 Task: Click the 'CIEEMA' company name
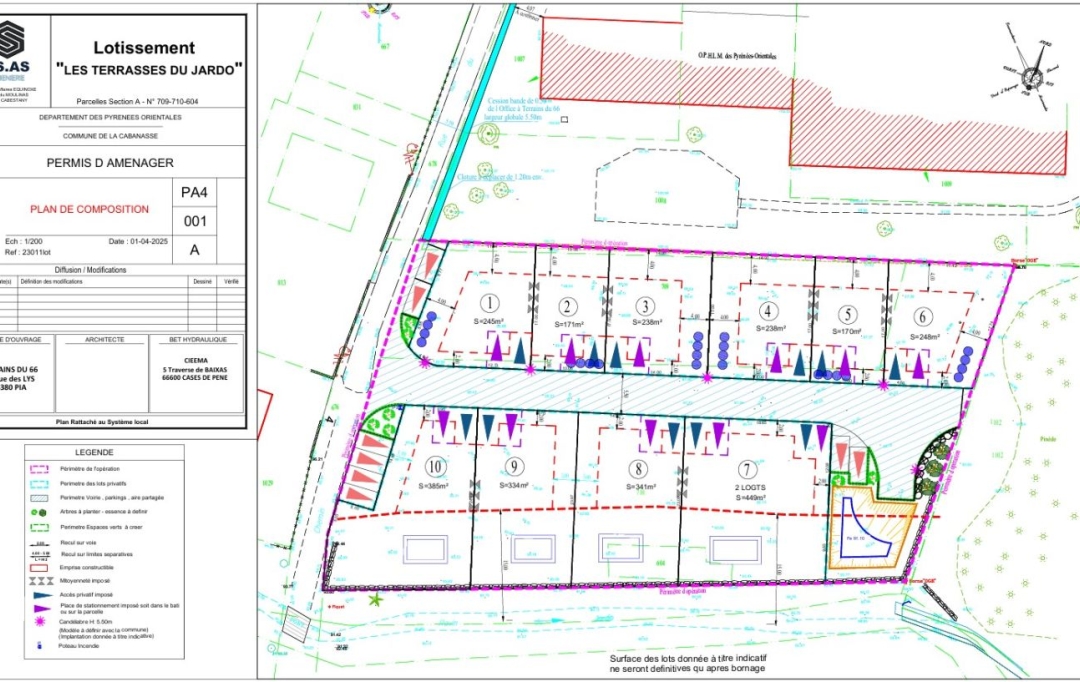[196, 360]
